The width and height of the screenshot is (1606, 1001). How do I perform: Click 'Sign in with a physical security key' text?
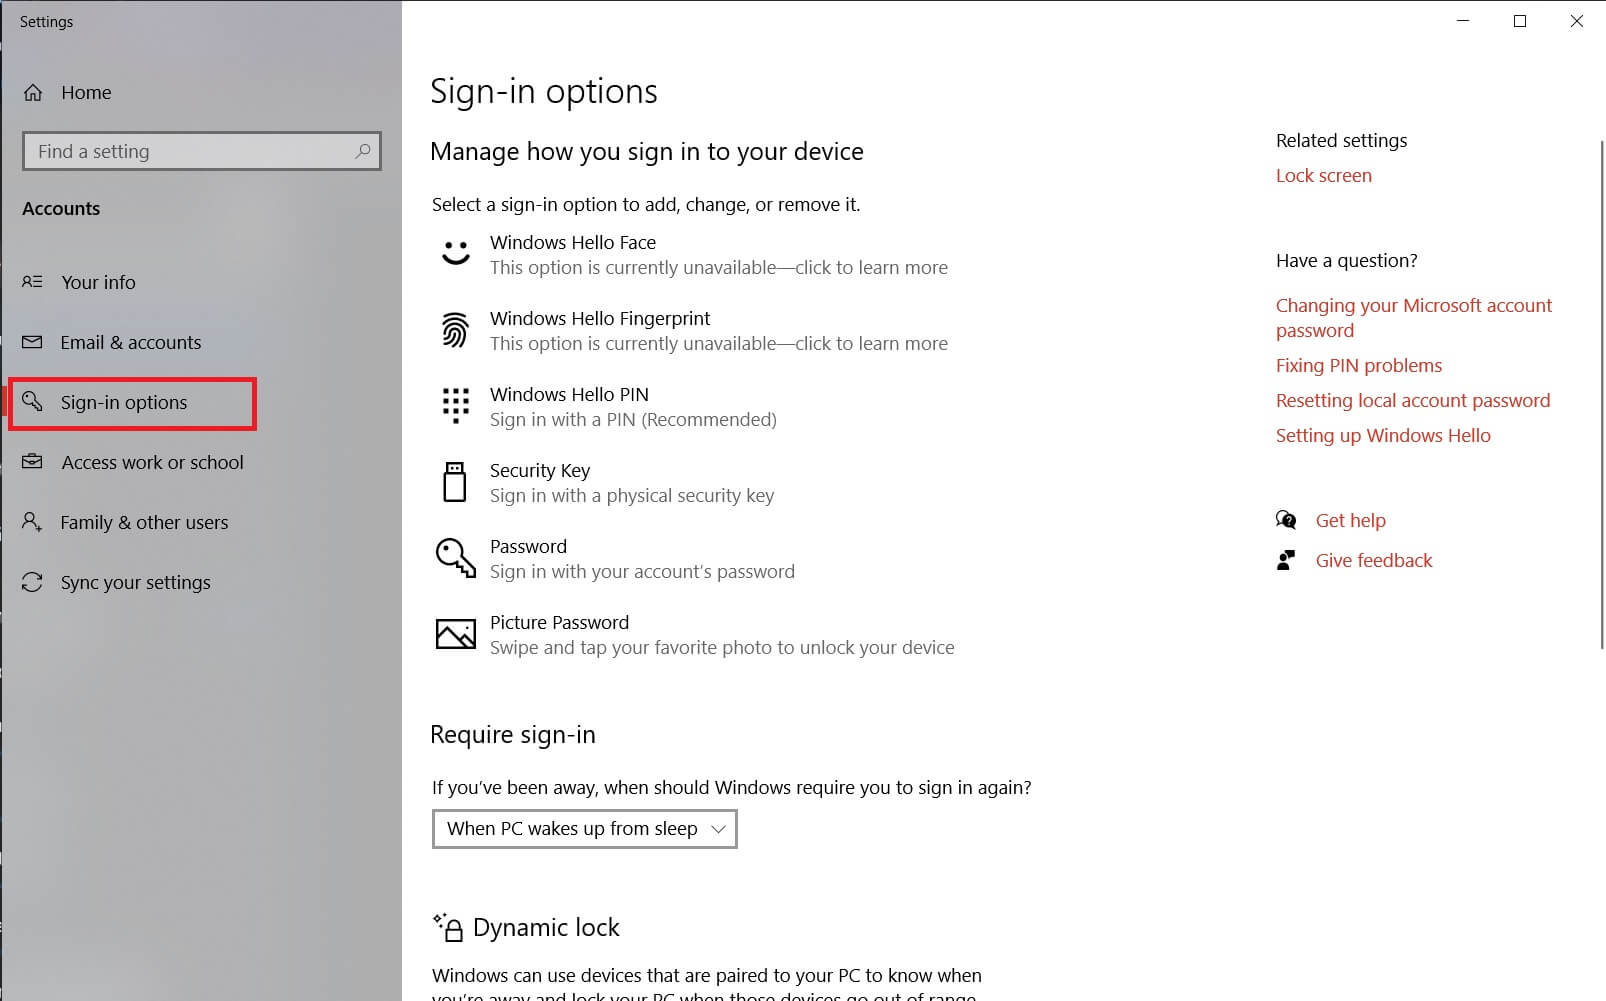(x=632, y=496)
